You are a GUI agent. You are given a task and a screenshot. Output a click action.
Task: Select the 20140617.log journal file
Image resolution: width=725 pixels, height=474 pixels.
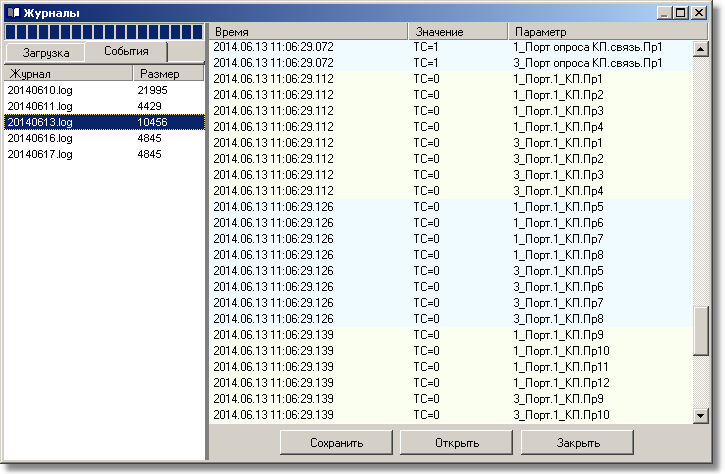[x=40, y=154]
